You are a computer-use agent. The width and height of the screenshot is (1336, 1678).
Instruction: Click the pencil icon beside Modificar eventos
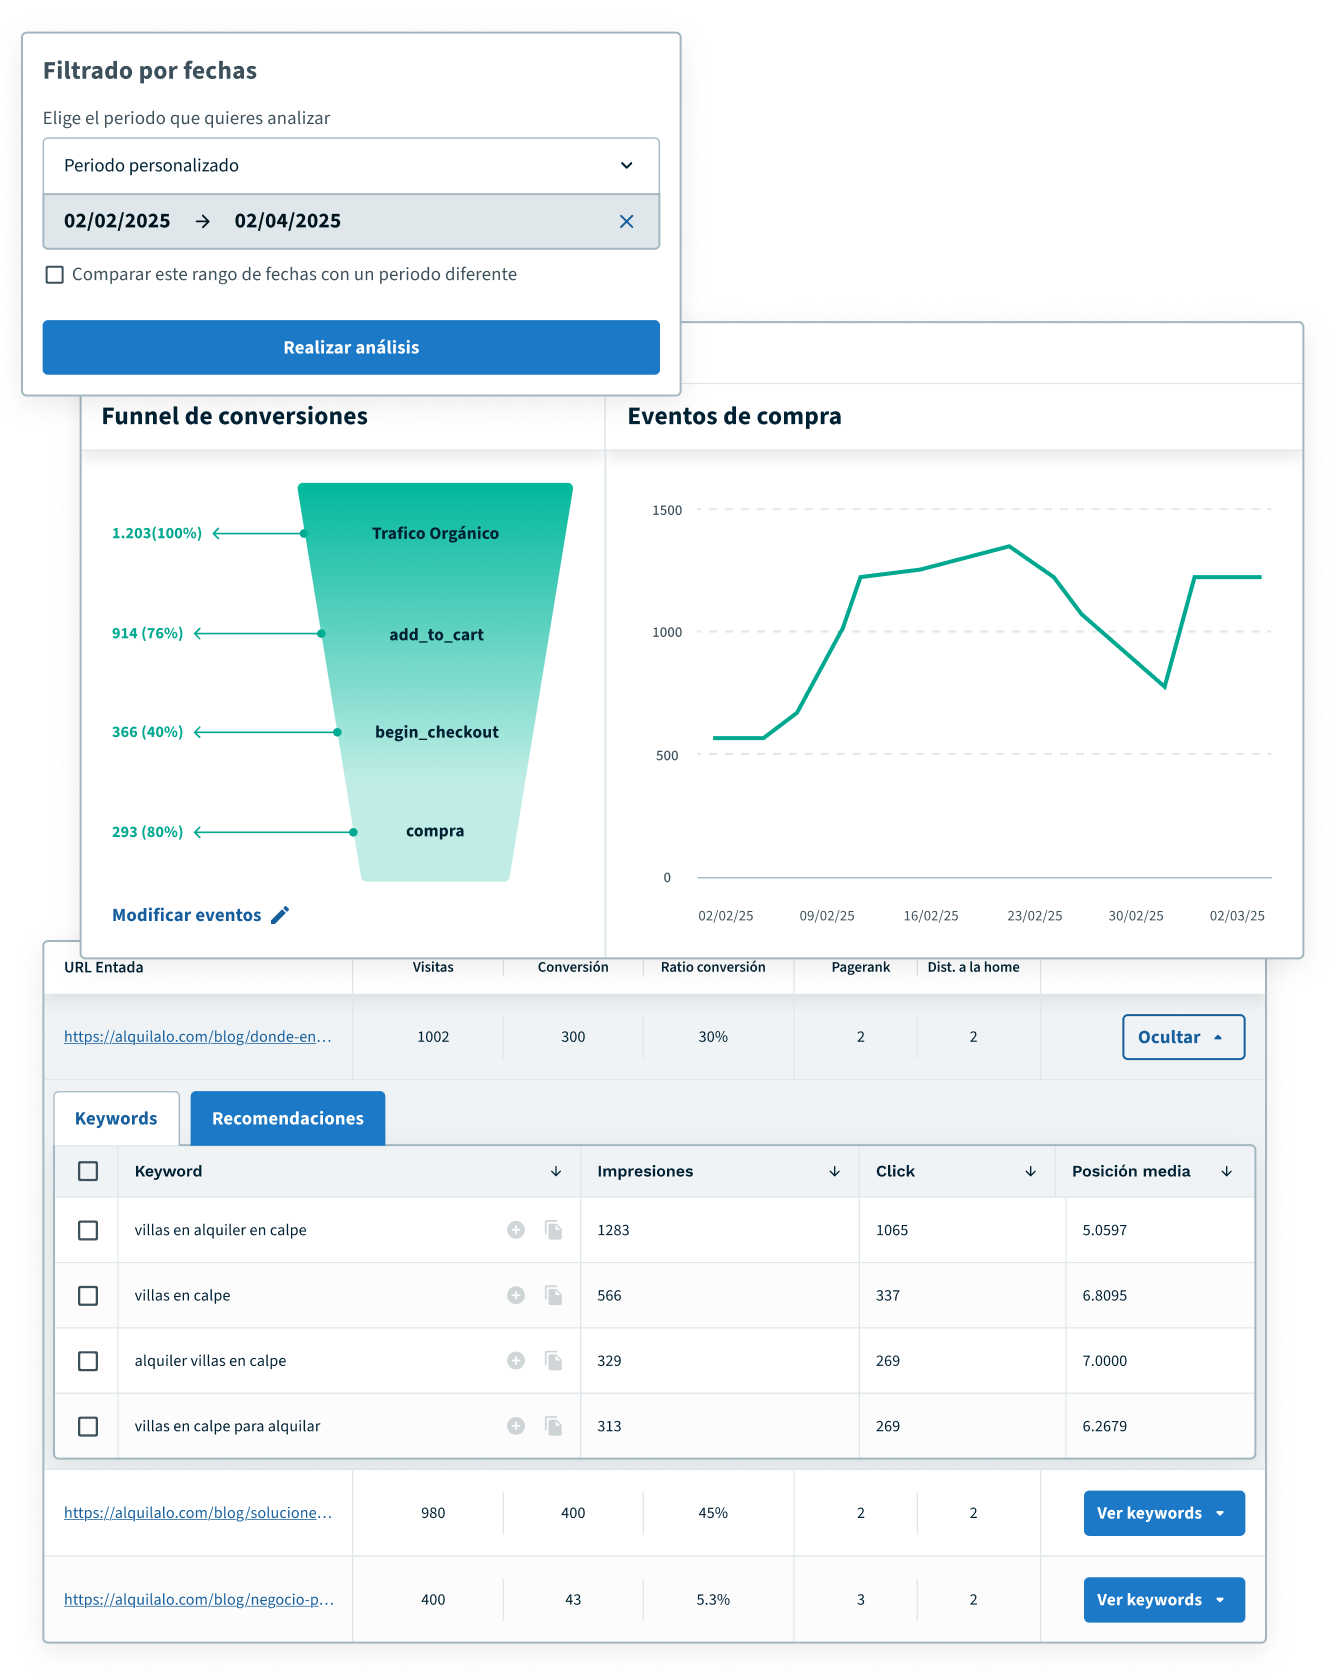pos(280,915)
